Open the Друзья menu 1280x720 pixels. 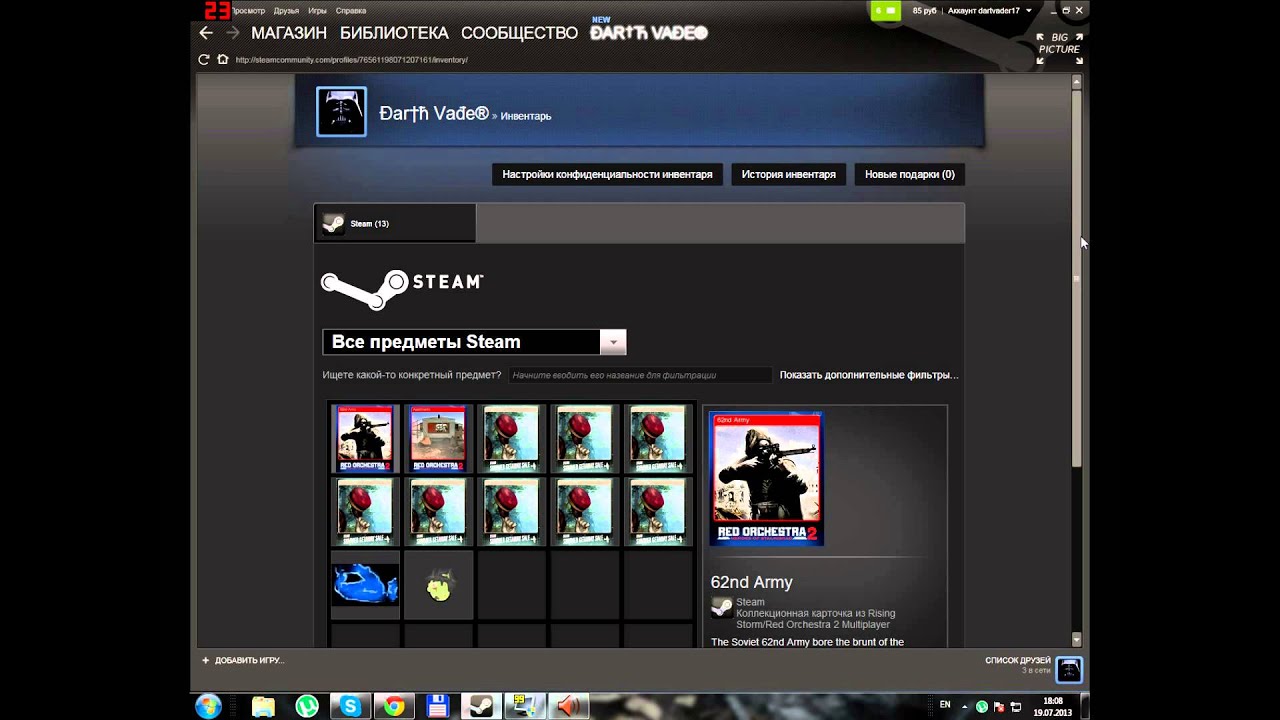click(x=287, y=11)
